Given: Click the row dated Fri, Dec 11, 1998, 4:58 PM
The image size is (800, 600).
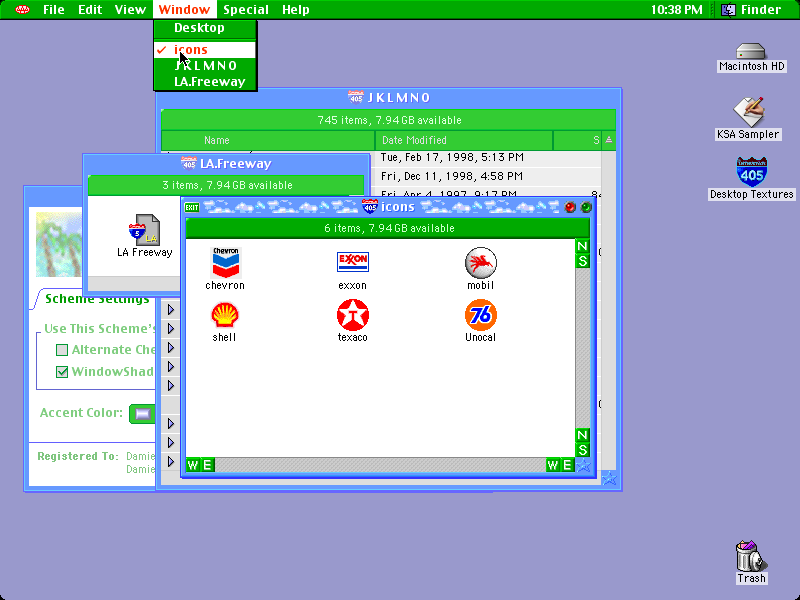Looking at the screenshot, I should 452,176.
